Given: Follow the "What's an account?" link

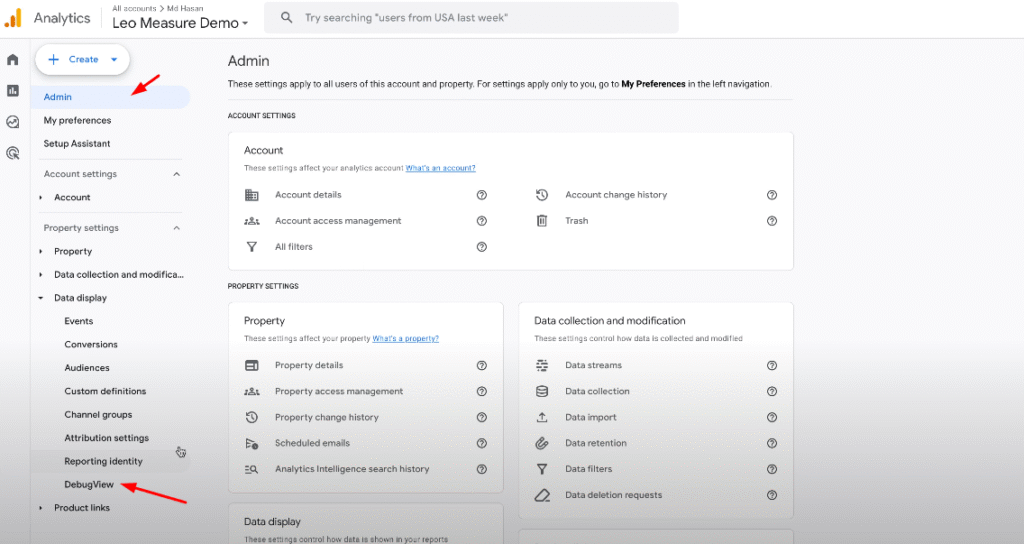Looking at the screenshot, I should (x=440, y=168).
